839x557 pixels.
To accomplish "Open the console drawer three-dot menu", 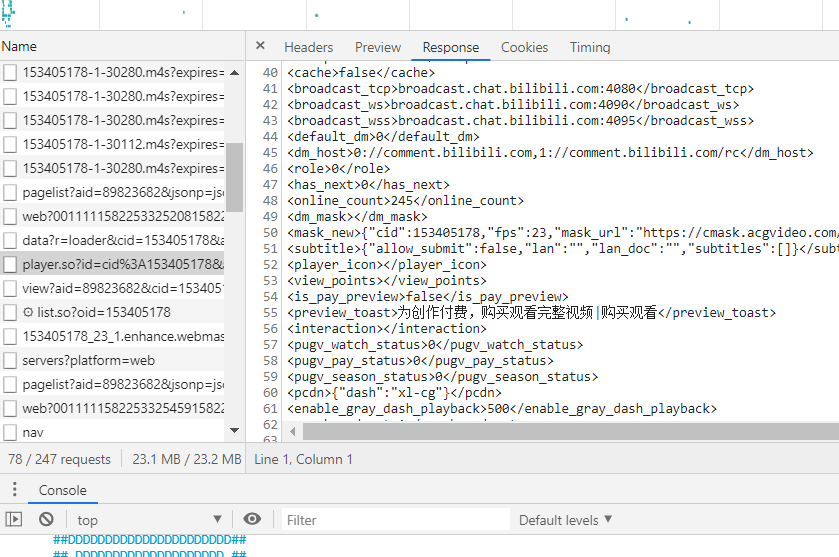I will (x=14, y=489).
